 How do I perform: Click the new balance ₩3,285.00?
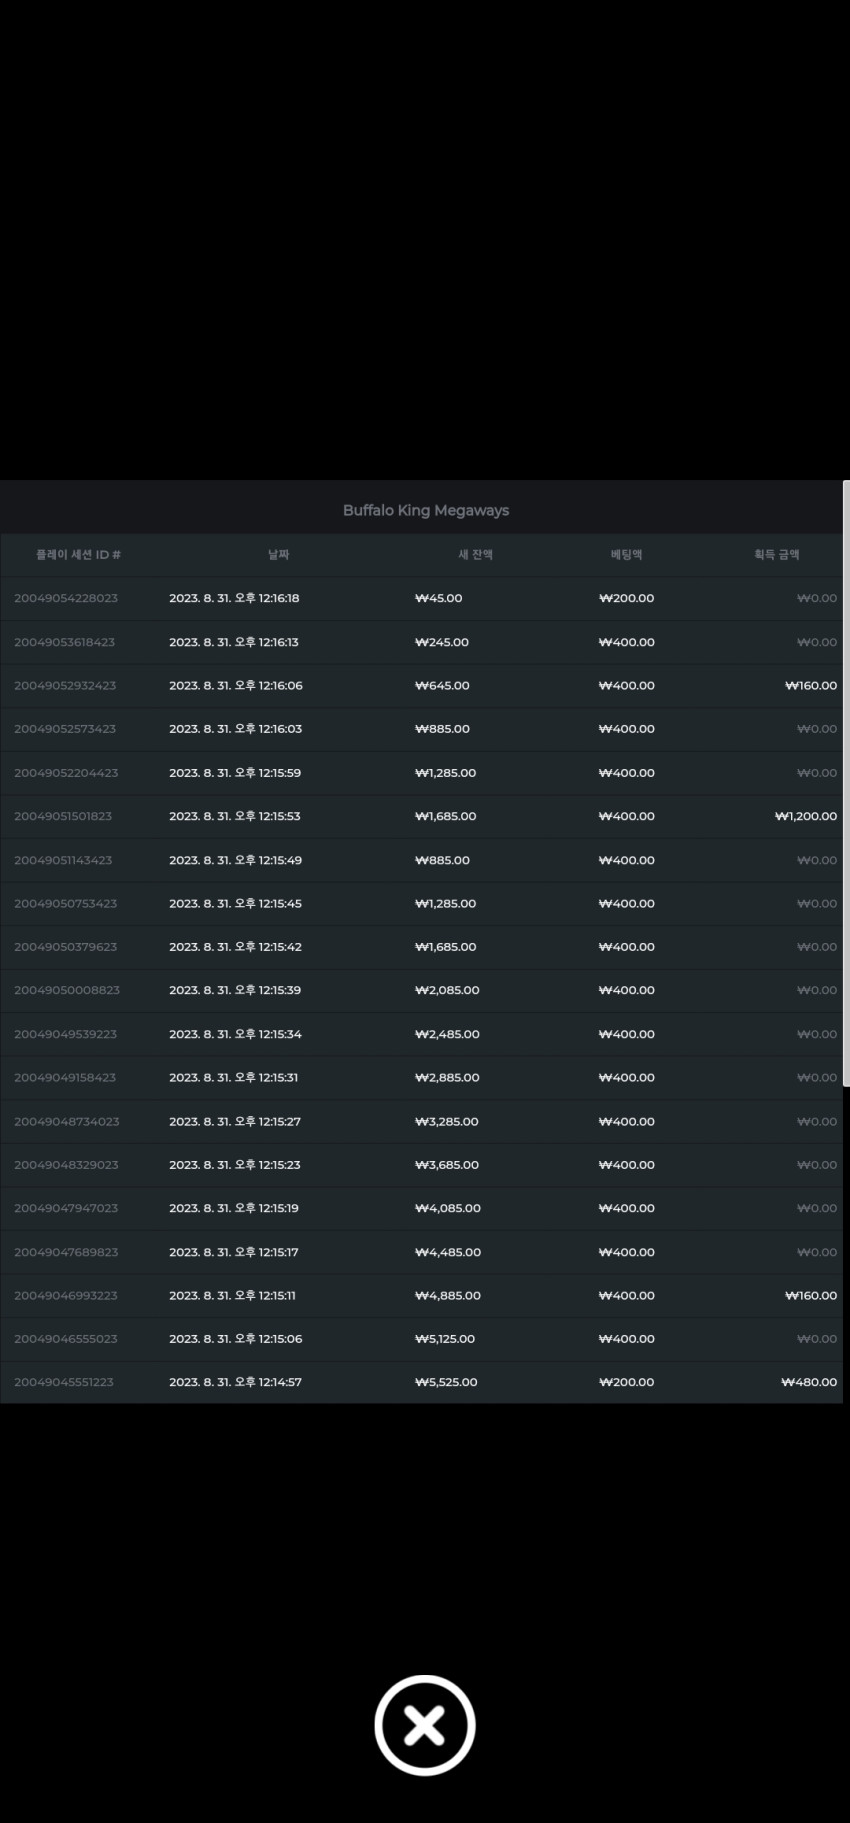447,1121
